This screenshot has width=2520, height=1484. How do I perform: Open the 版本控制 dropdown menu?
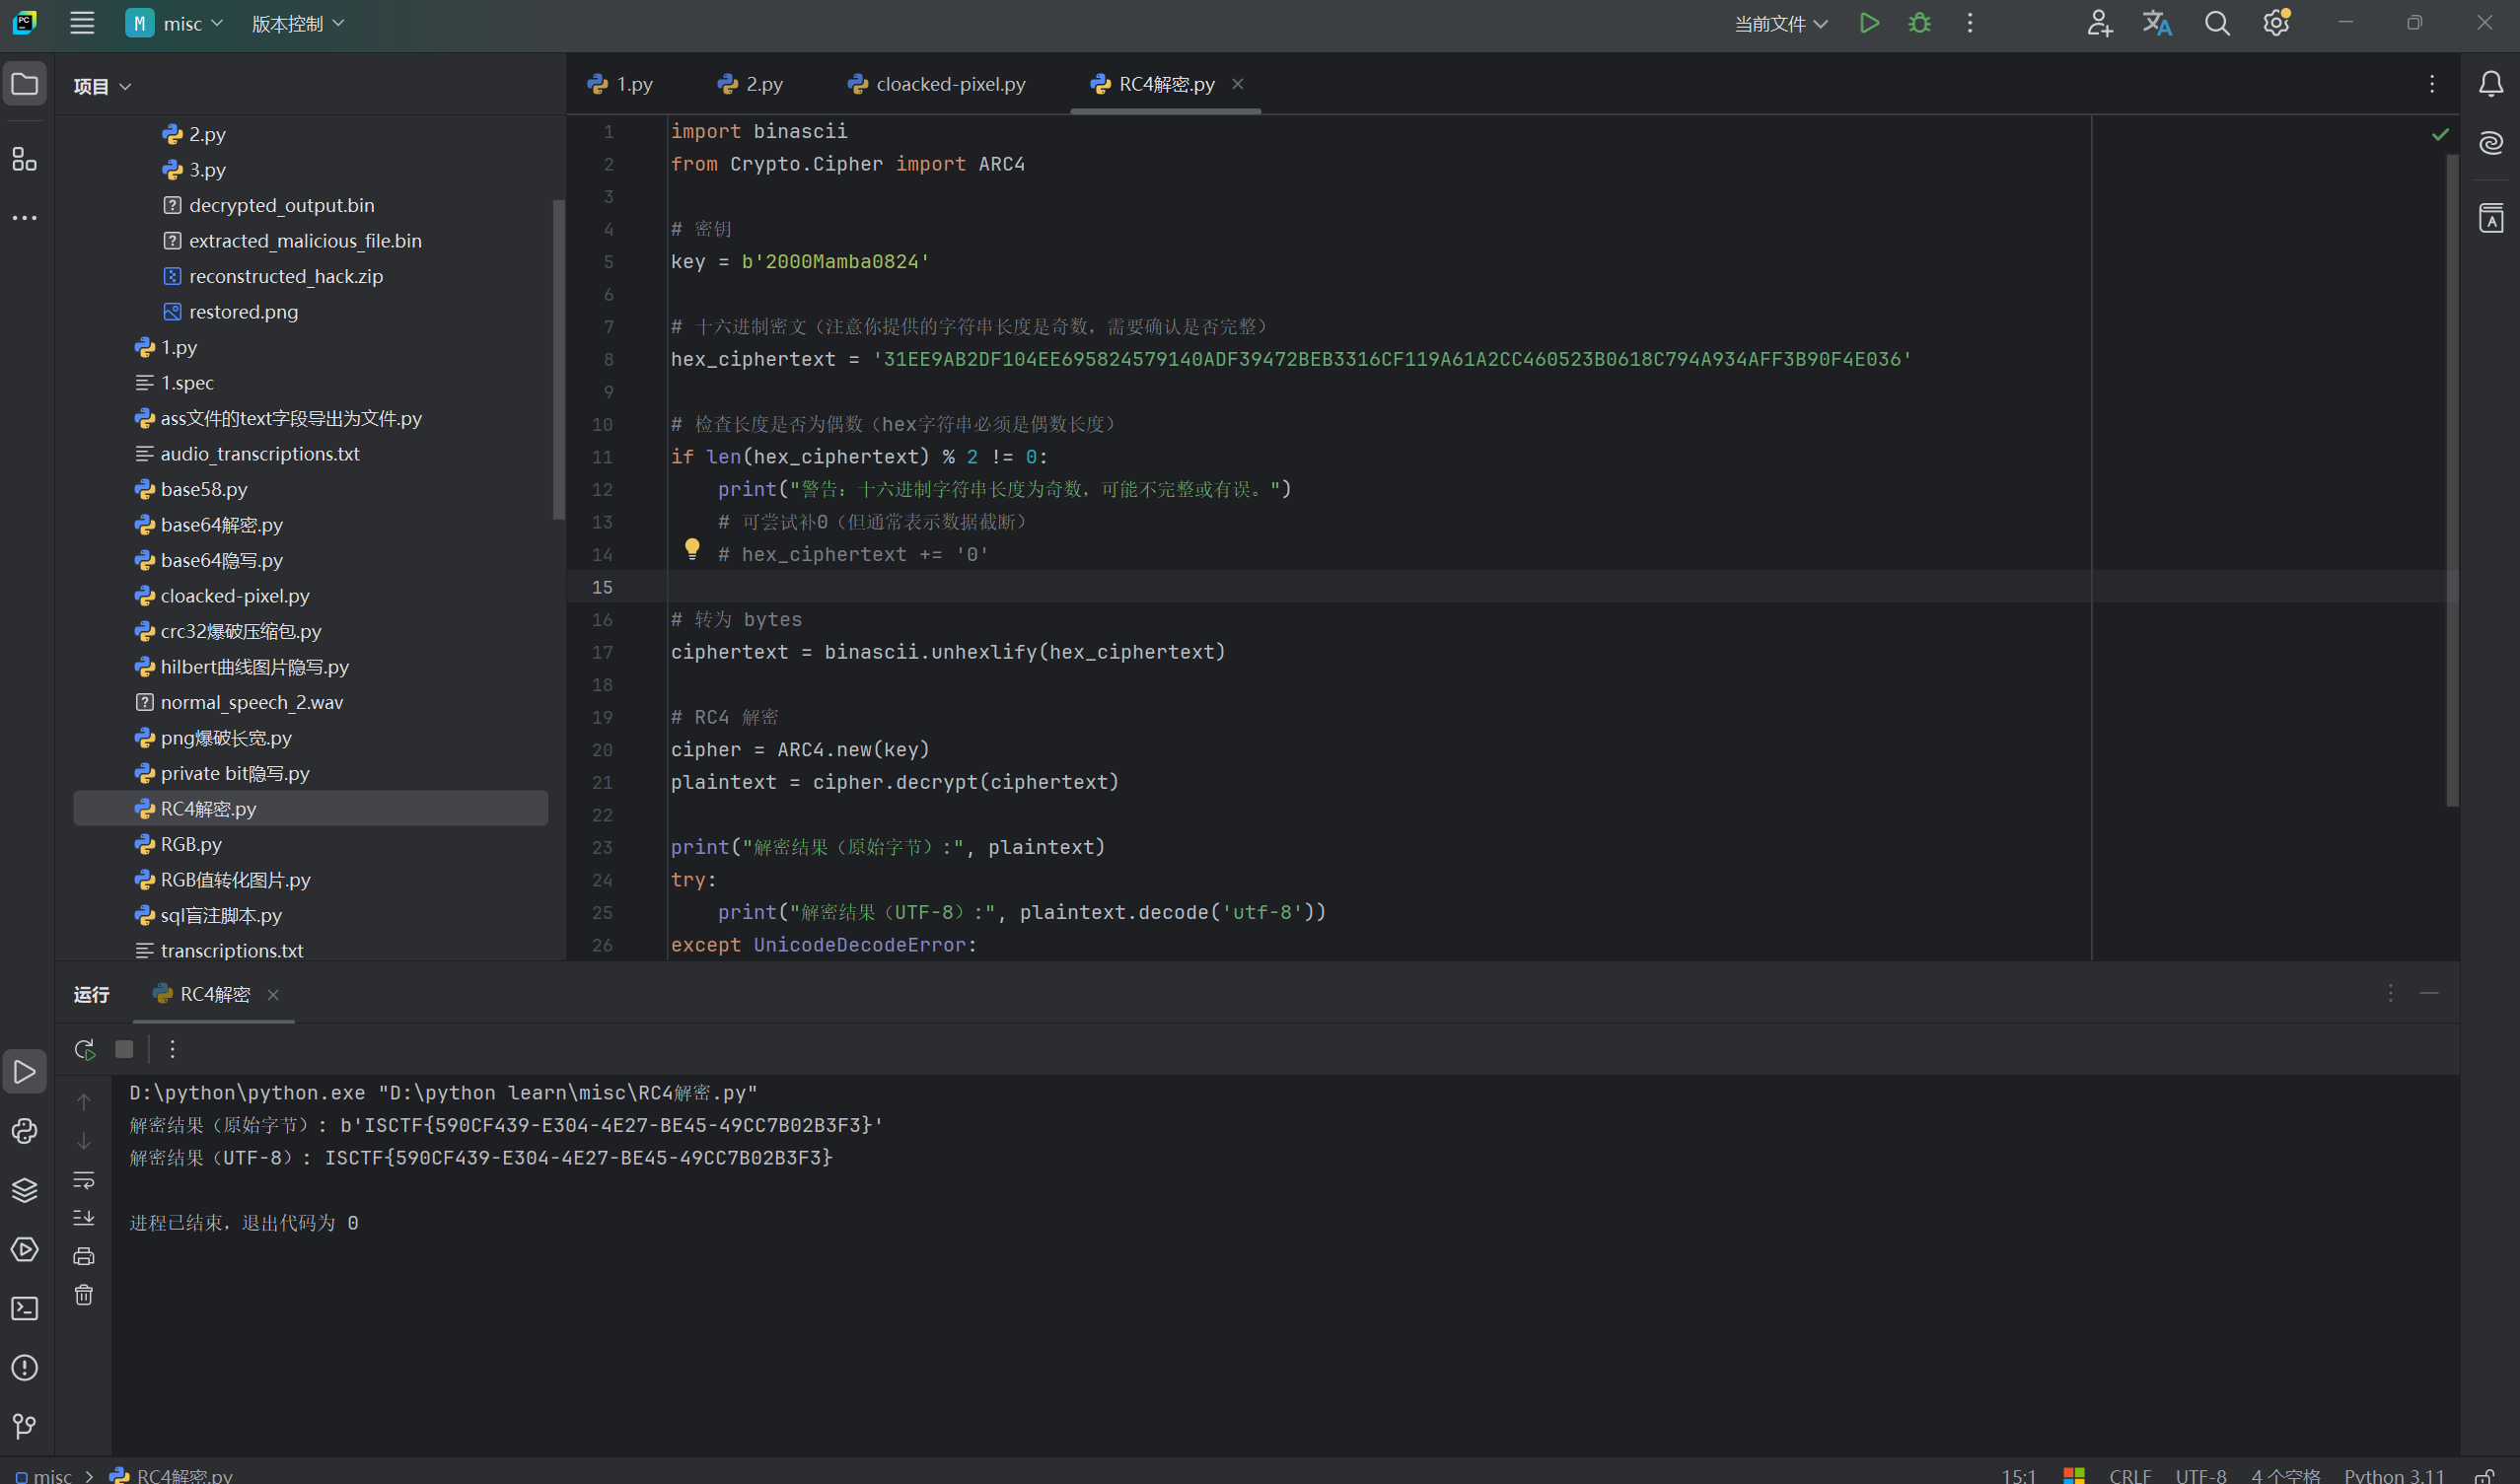point(297,23)
